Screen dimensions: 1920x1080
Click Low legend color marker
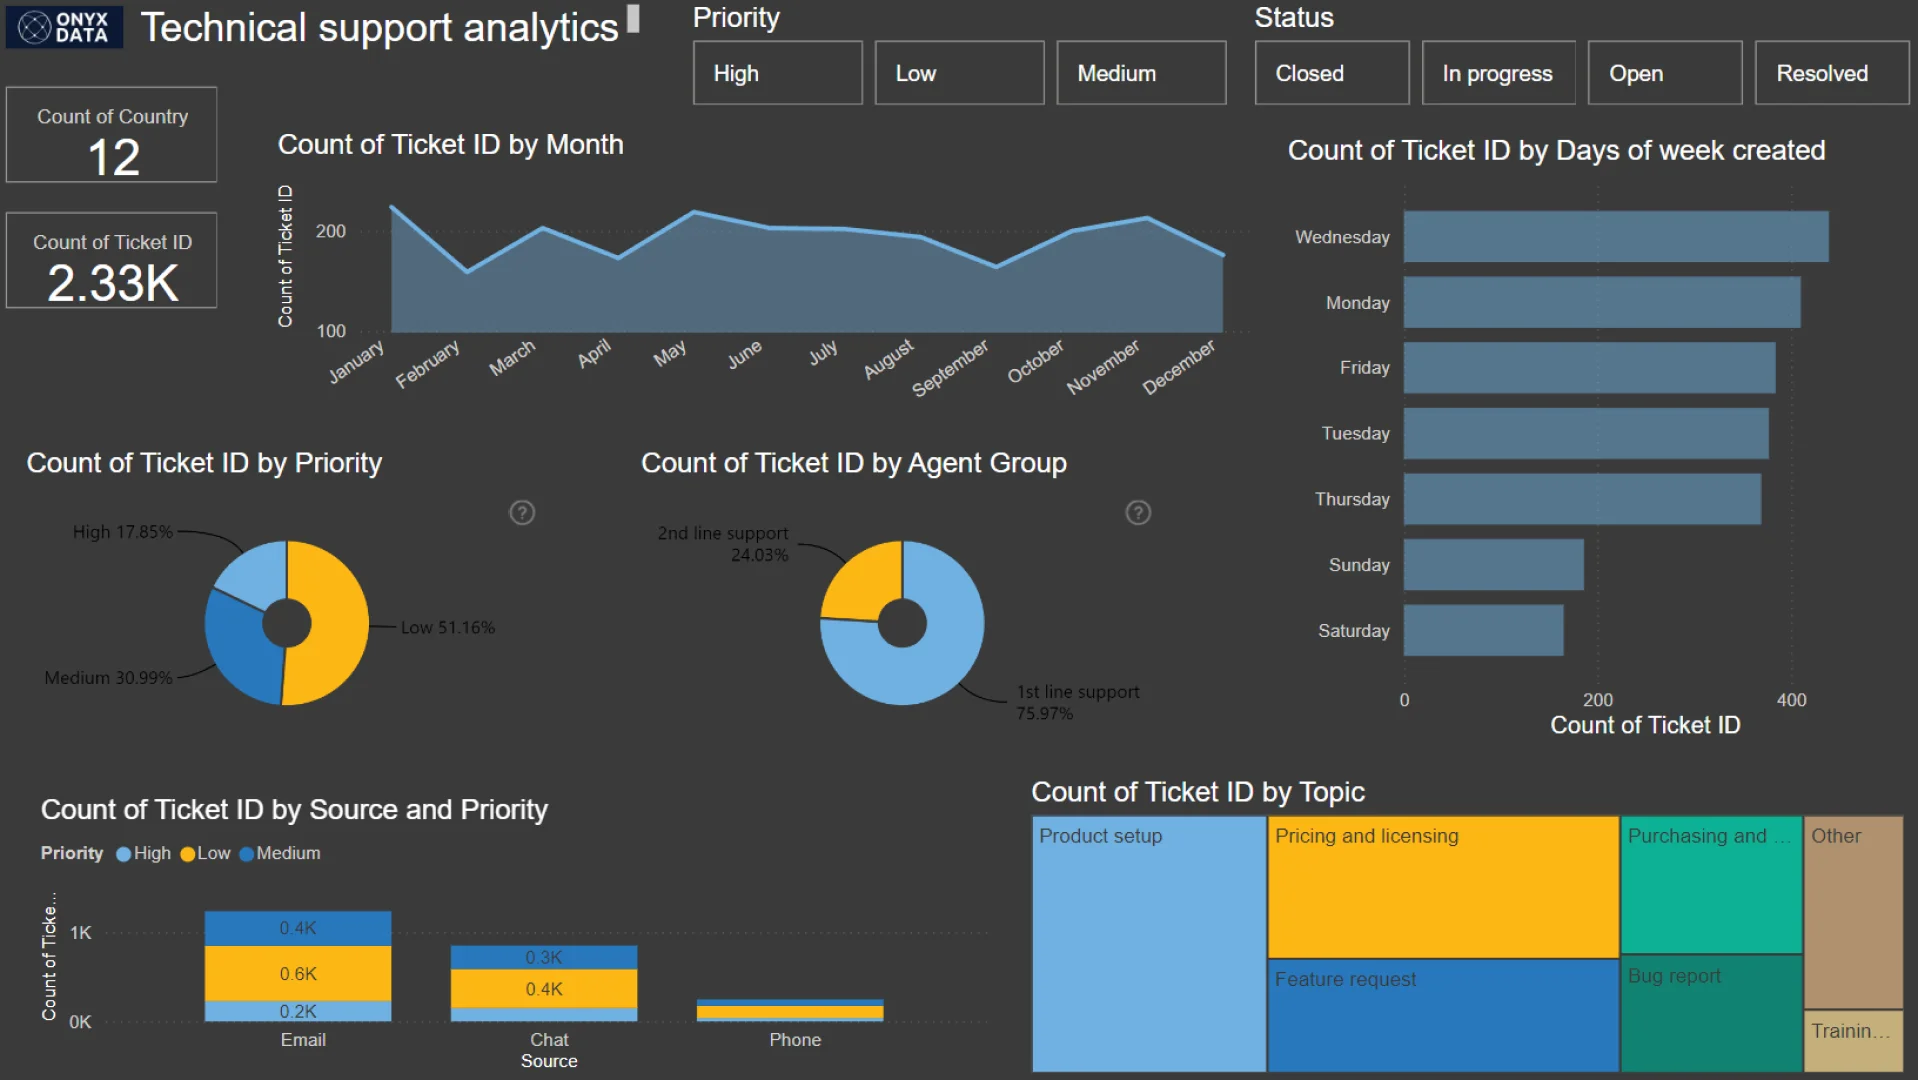click(187, 854)
